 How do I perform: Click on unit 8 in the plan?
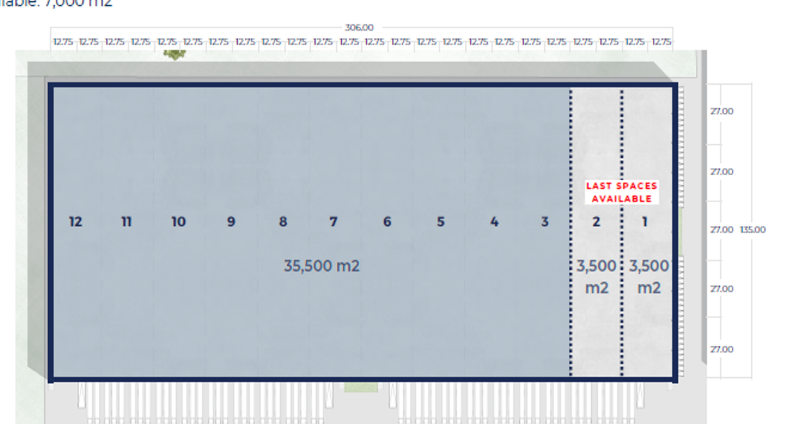pos(283,222)
